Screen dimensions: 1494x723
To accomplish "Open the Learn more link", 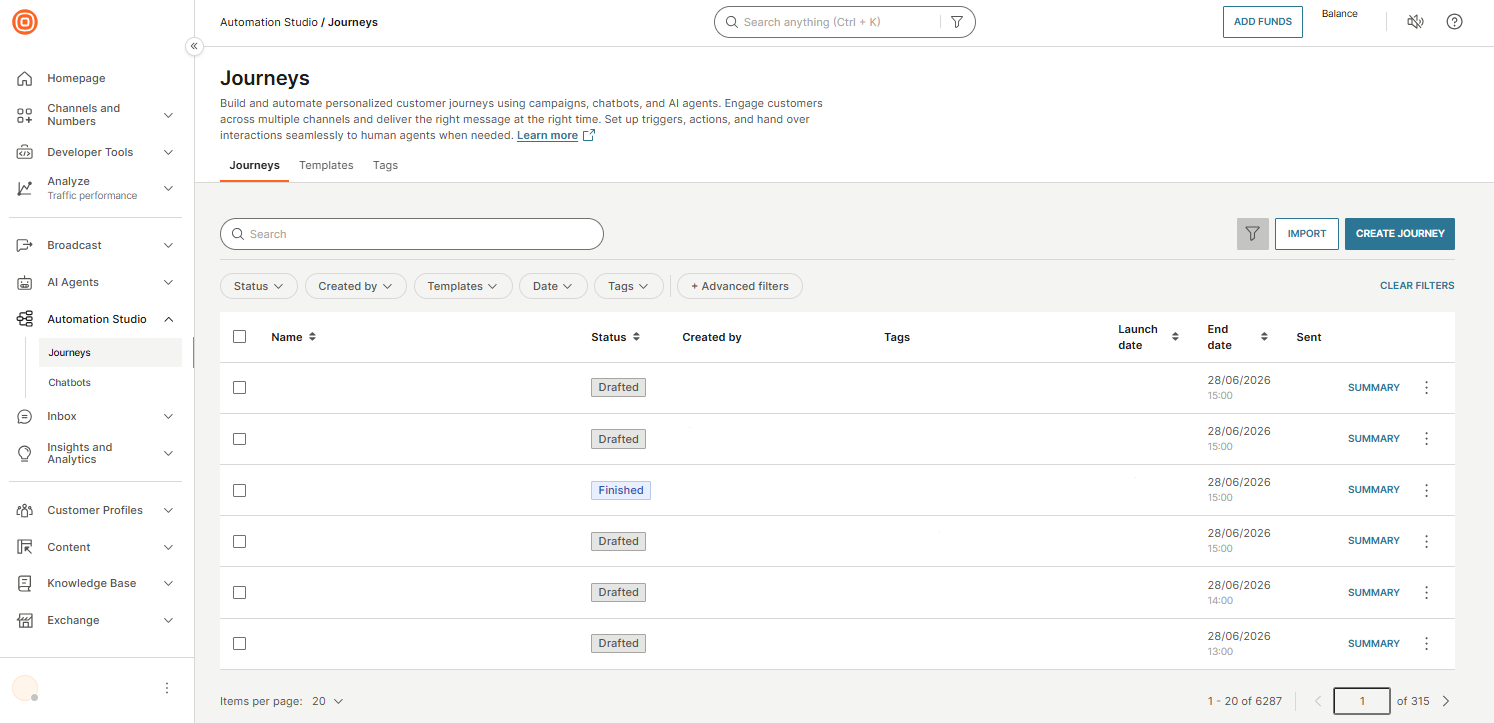I will [x=548, y=135].
